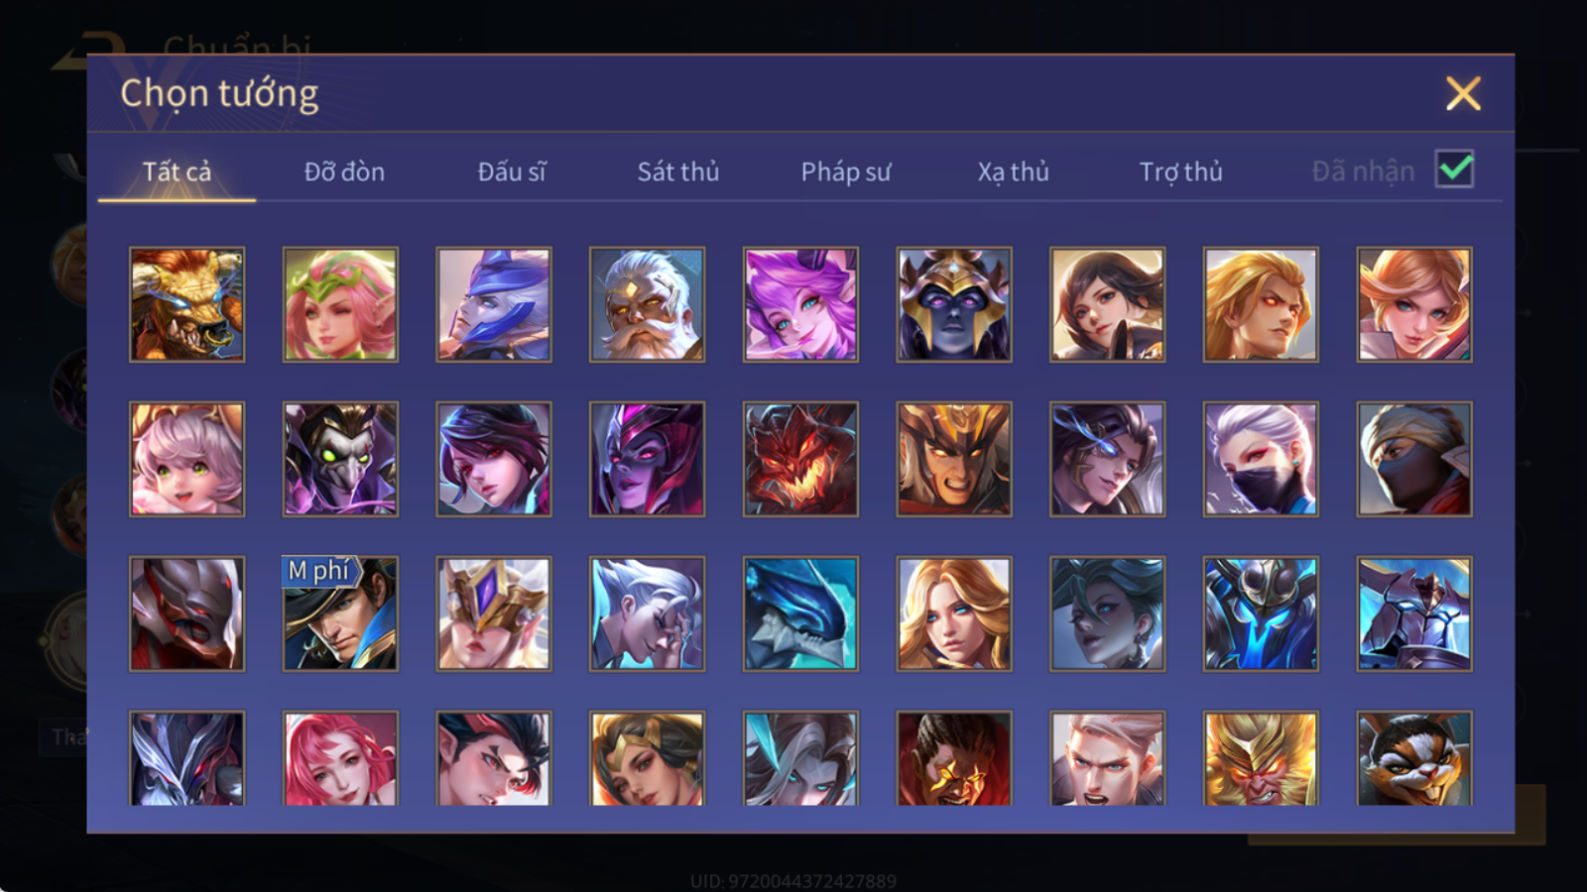Close the 'Chọn tướng' dialog
The width and height of the screenshot is (1587, 892).
pyautogui.click(x=1463, y=94)
